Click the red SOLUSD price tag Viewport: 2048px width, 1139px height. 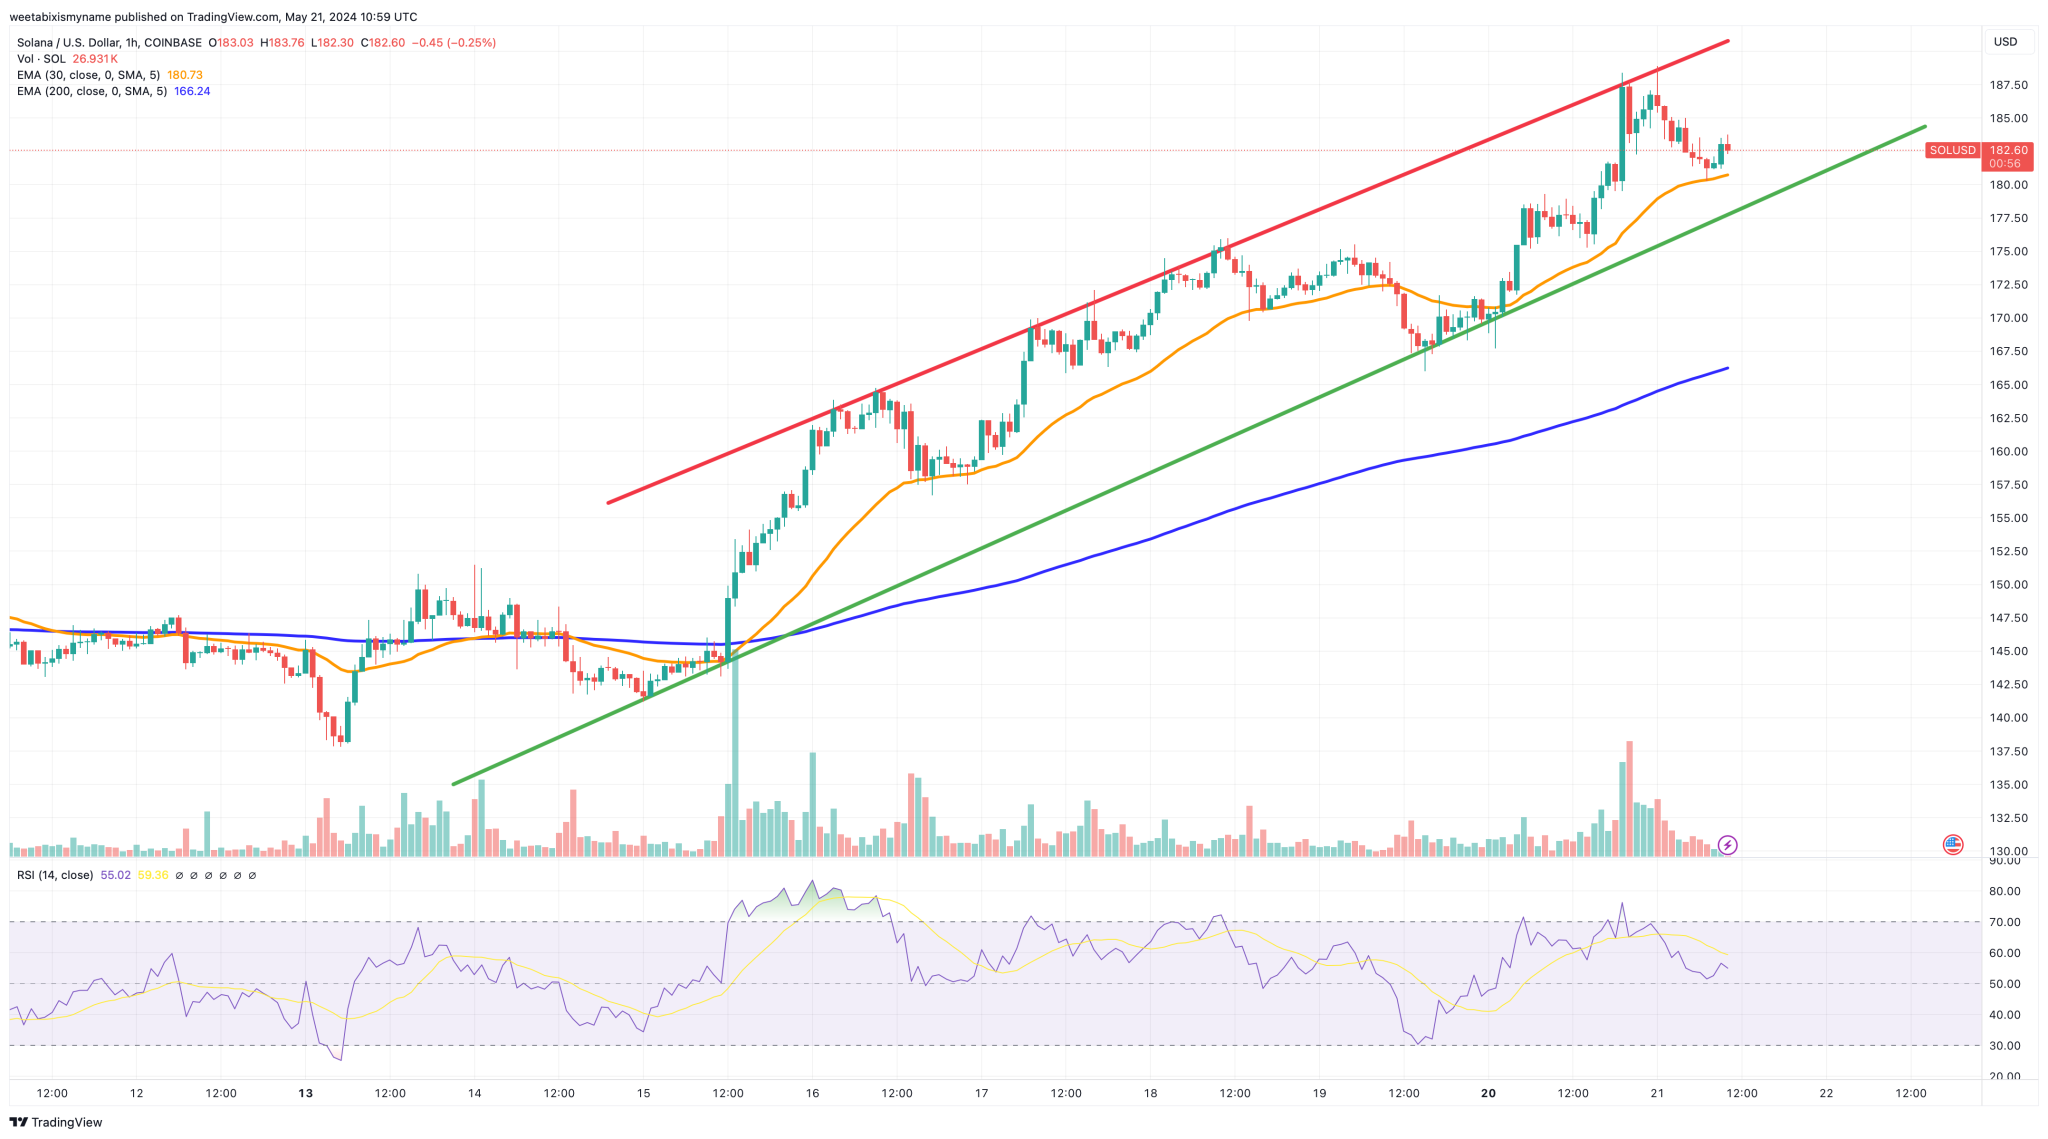click(1951, 150)
